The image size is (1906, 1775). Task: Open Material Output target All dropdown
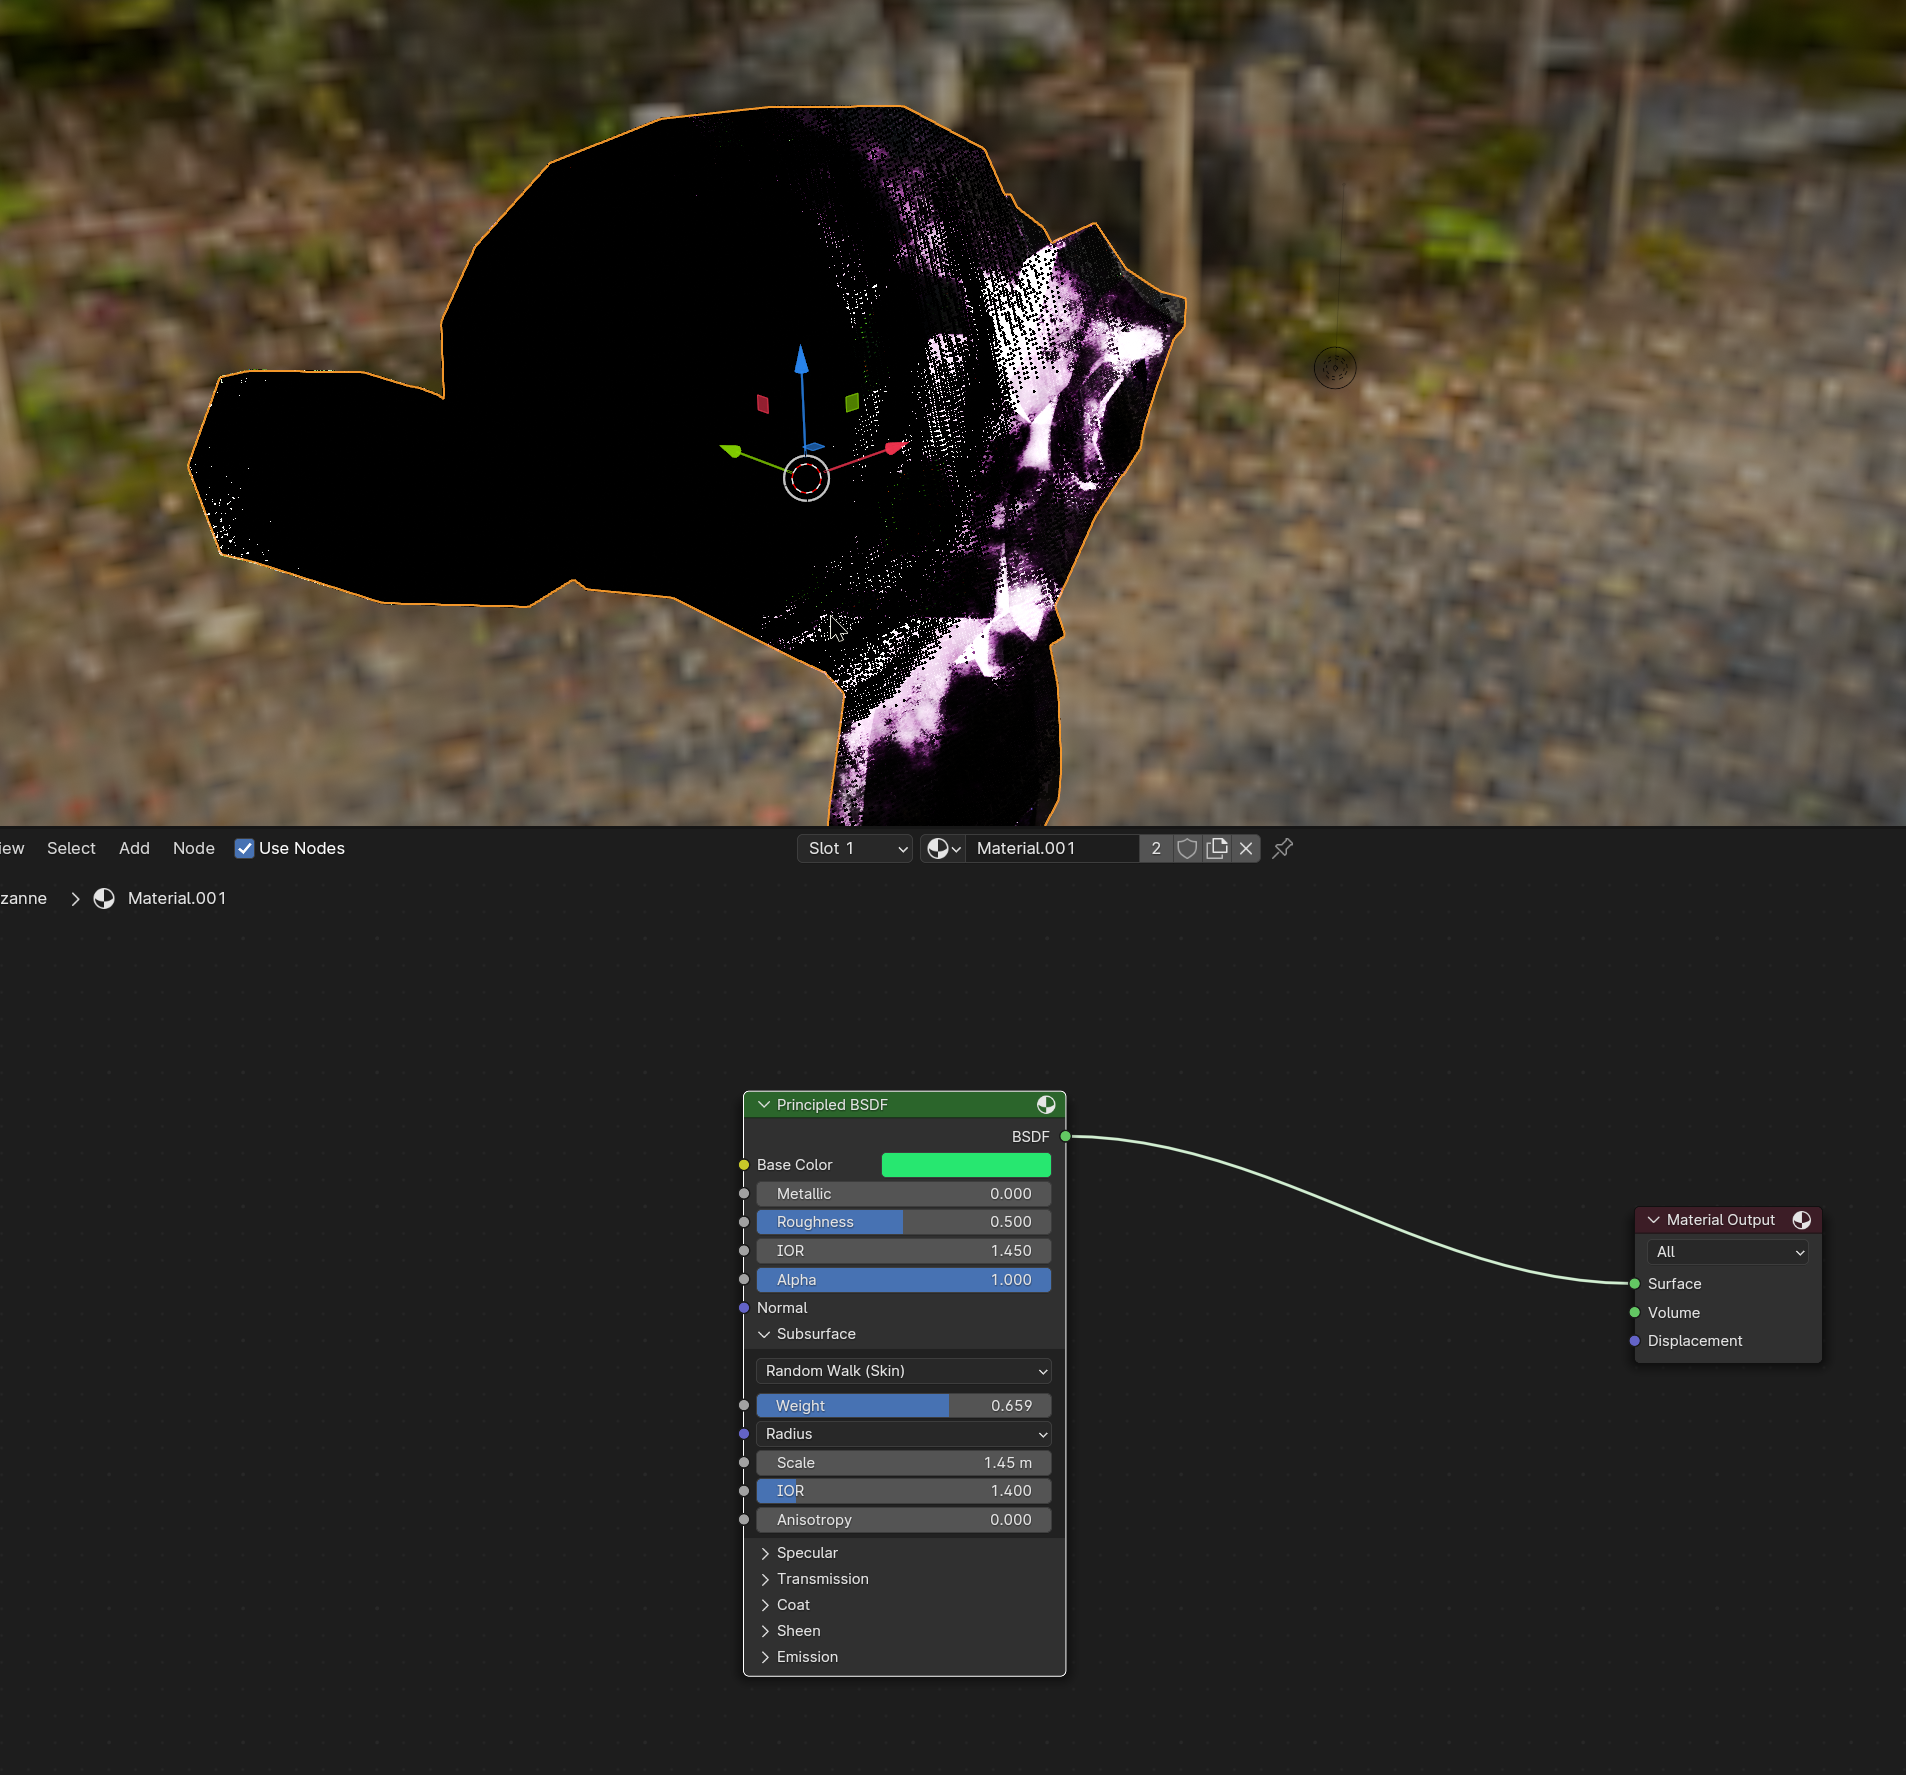(1728, 1252)
